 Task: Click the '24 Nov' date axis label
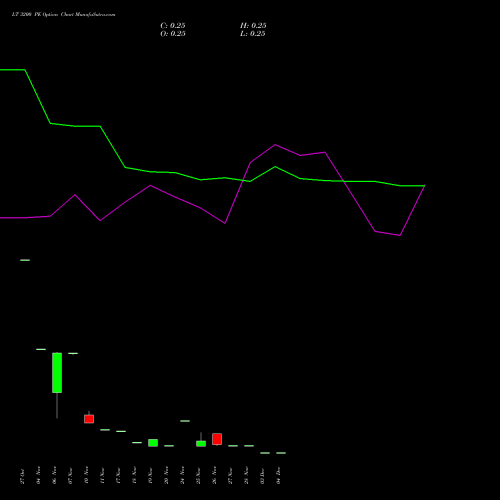pos(182,475)
